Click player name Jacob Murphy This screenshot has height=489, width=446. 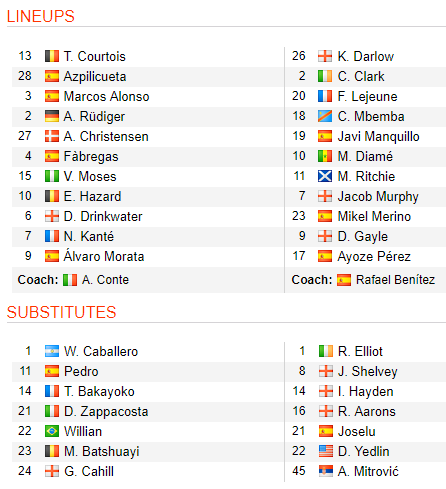coord(378,197)
